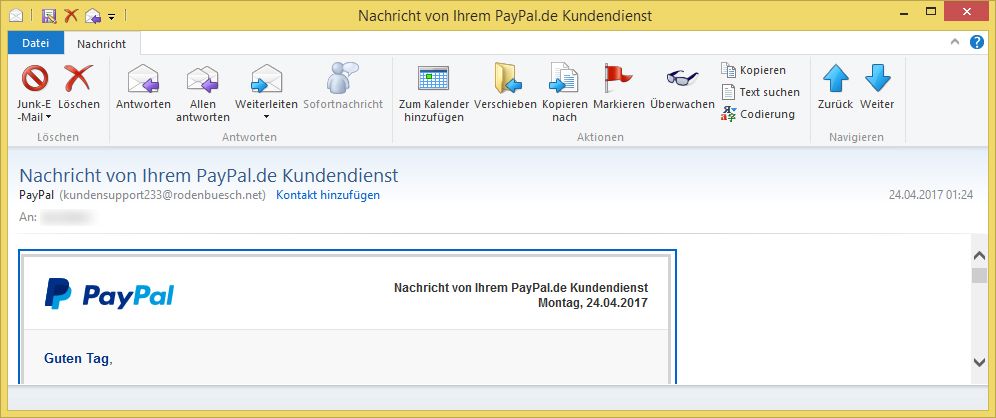Open the help question mark icon

[x=976, y=43]
